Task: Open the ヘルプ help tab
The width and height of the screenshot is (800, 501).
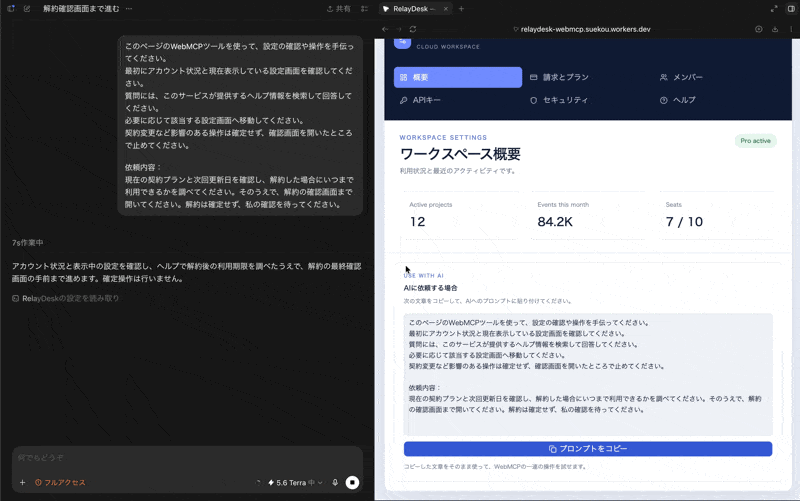Action: (678, 100)
